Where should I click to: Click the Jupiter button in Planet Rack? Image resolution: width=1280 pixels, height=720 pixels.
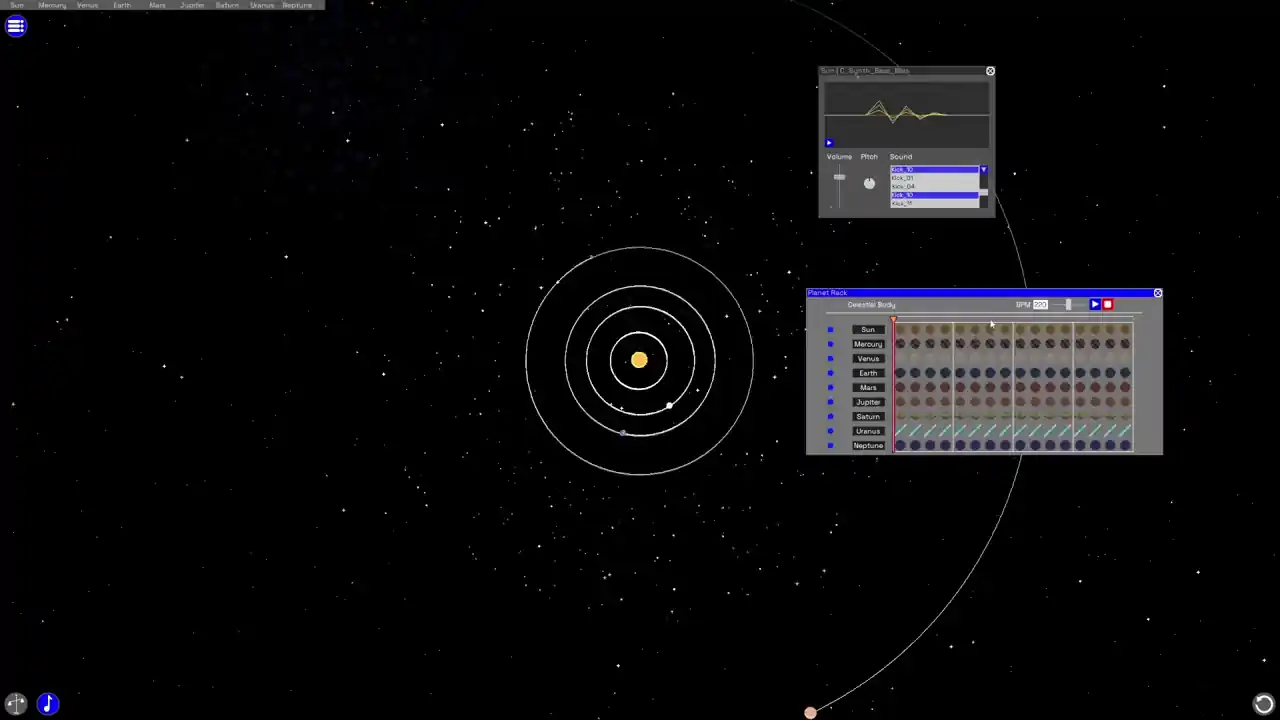pos(868,402)
